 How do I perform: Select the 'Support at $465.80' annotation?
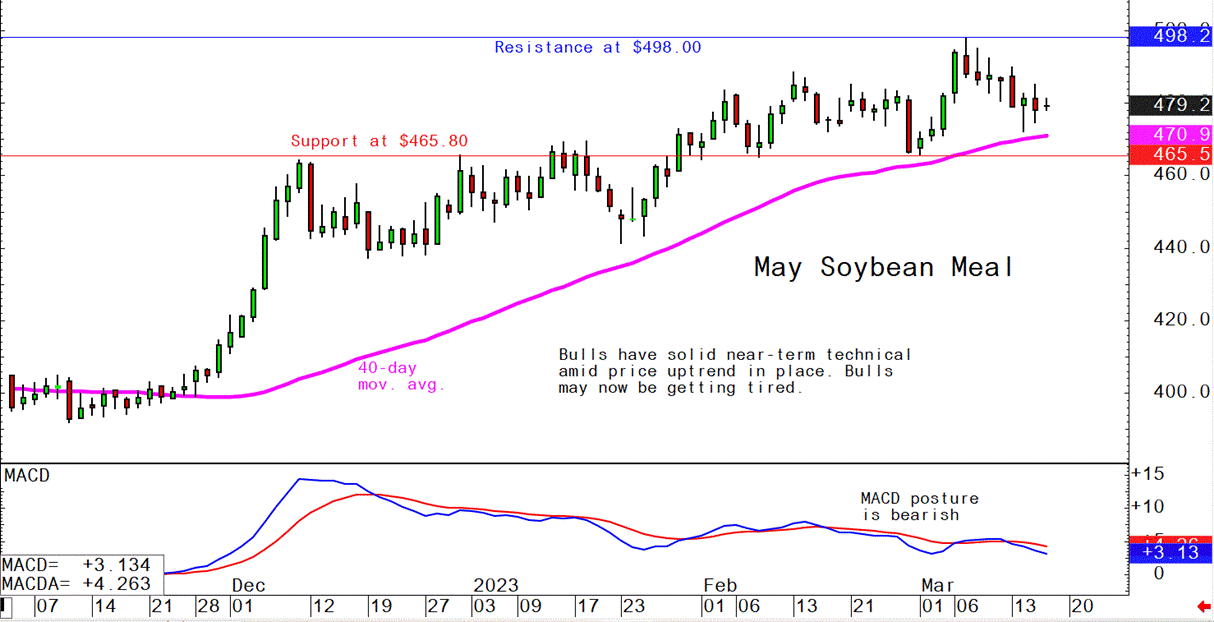(x=379, y=141)
